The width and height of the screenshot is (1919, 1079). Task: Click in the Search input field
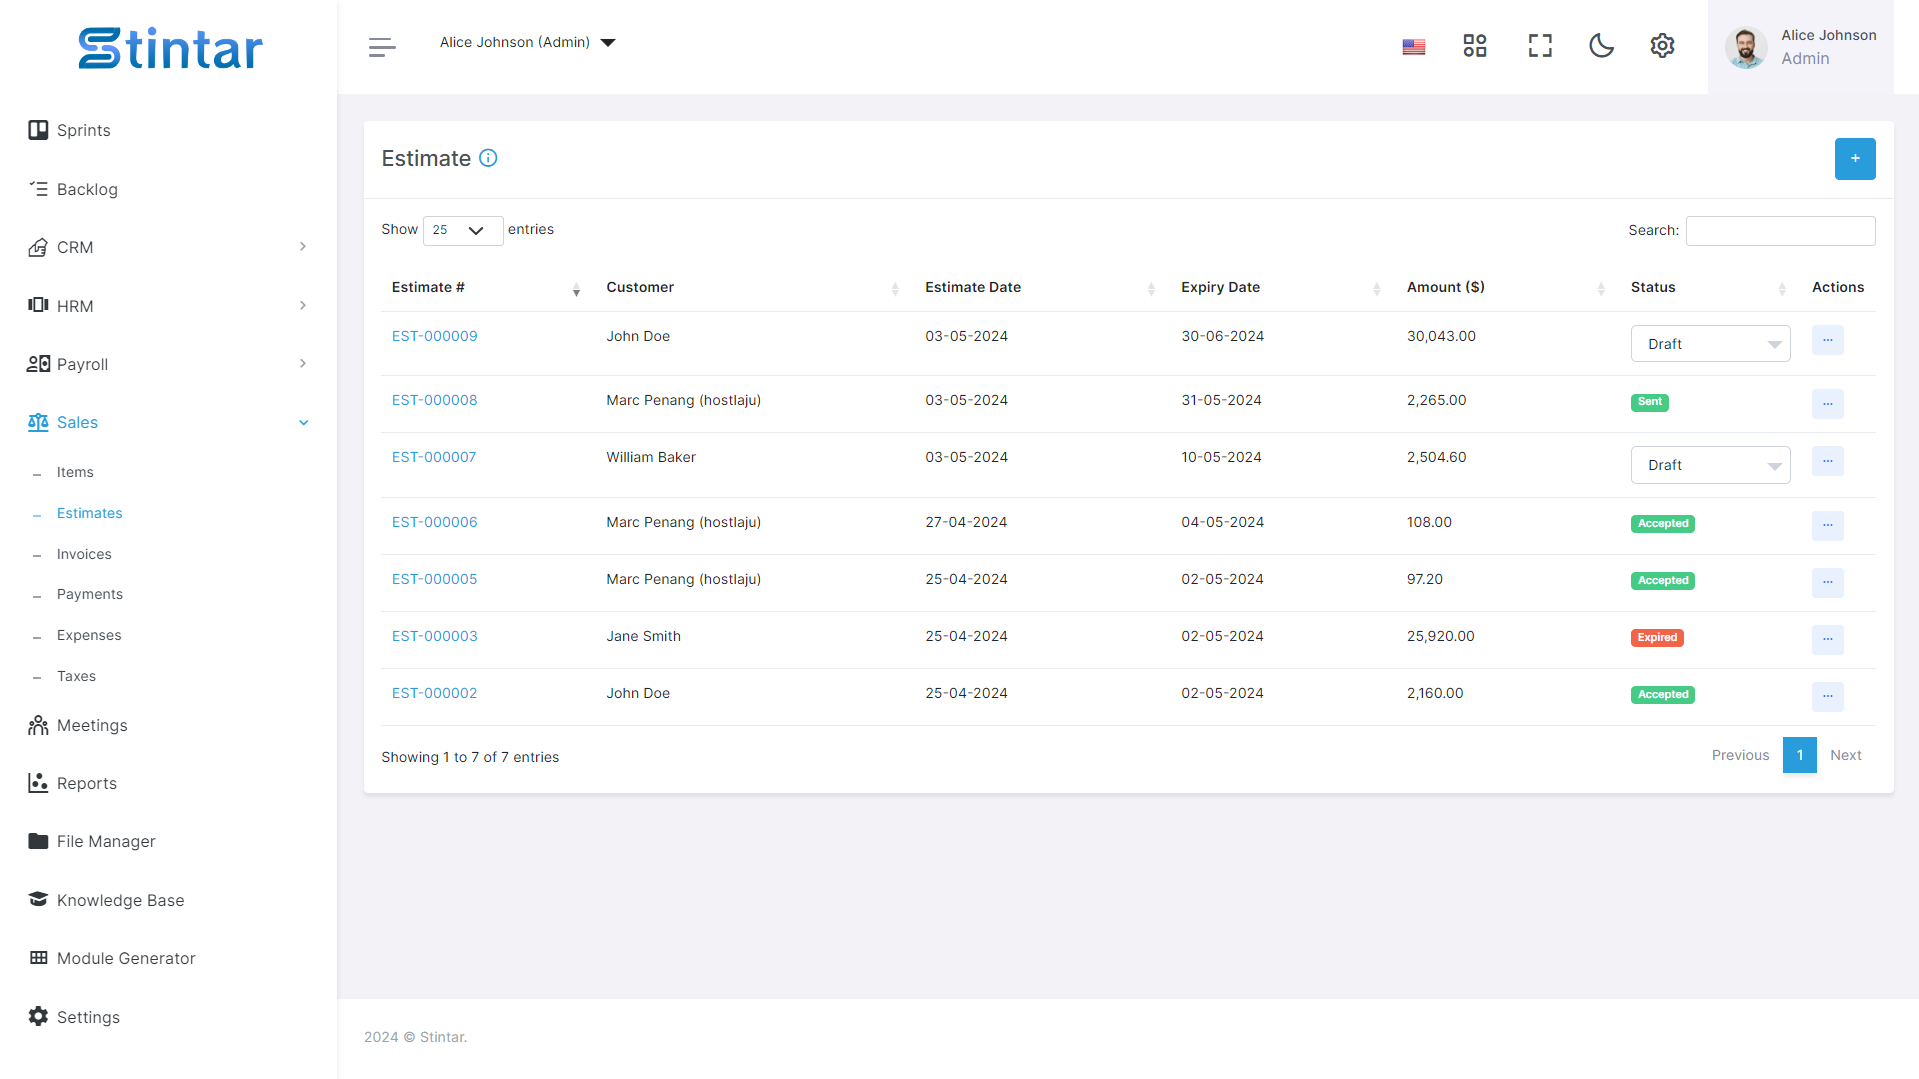1780,231
